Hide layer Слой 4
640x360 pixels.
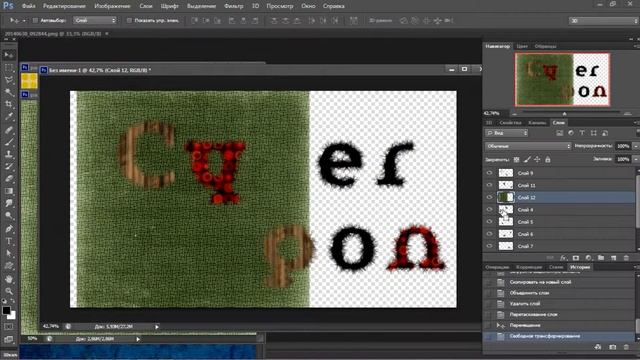tap(489, 209)
